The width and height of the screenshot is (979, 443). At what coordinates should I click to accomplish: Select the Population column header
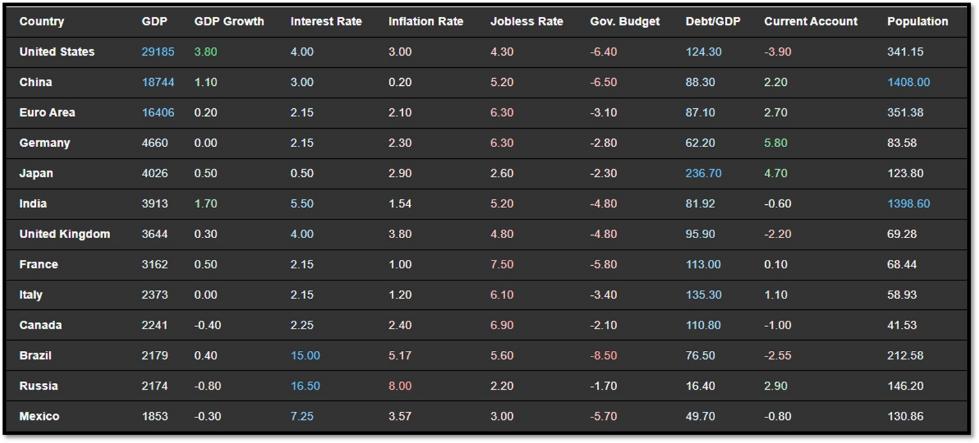(x=917, y=21)
